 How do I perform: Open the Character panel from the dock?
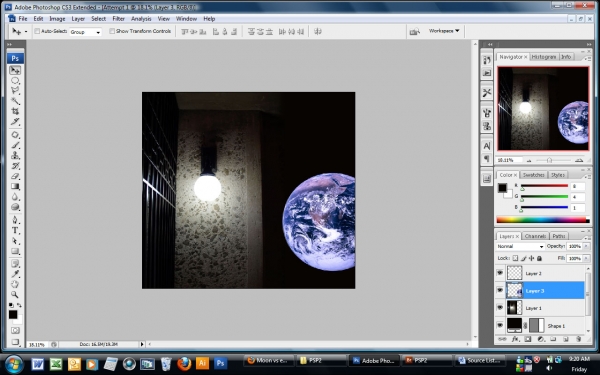point(487,146)
